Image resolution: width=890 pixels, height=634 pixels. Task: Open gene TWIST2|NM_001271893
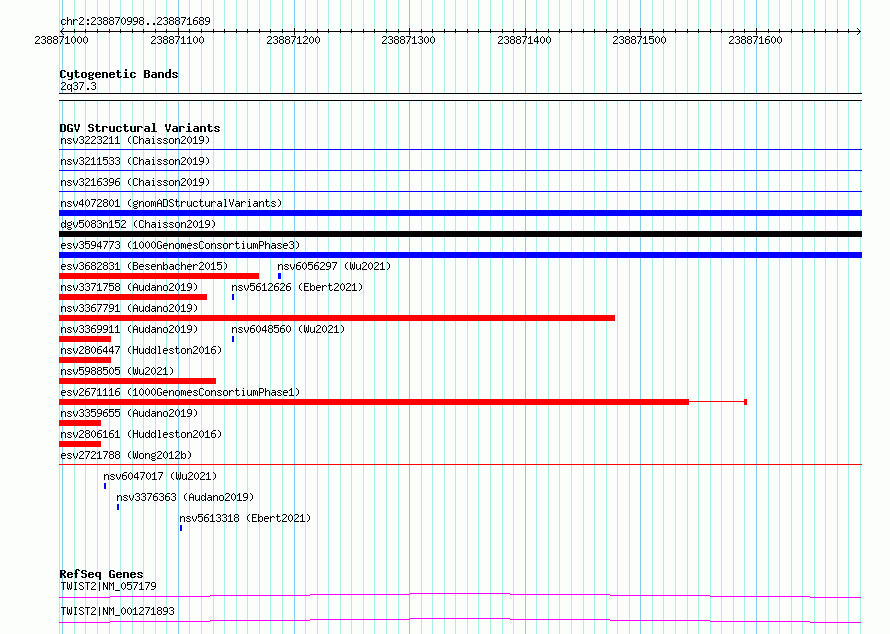tap(117, 611)
